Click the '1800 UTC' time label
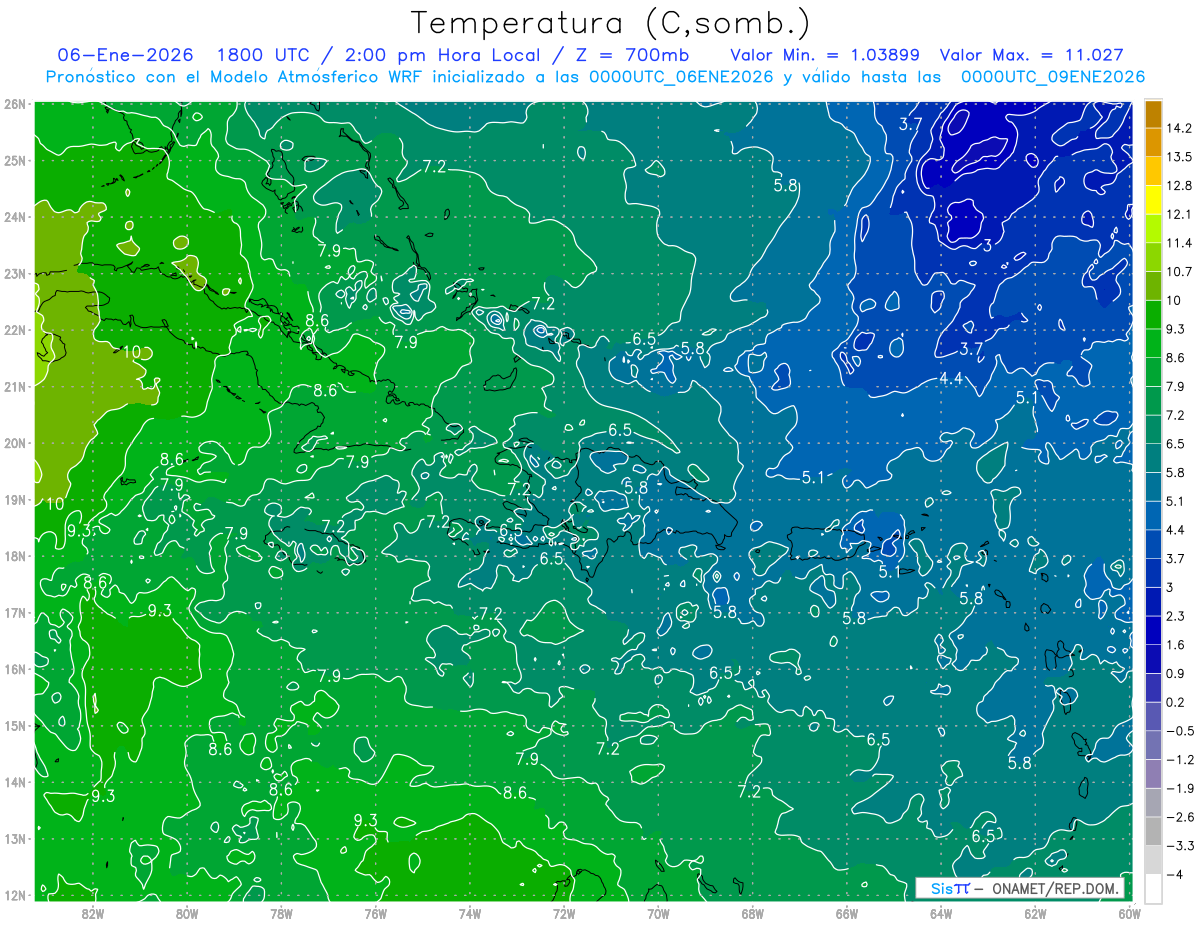The image size is (1200, 927). pos(263,55)
